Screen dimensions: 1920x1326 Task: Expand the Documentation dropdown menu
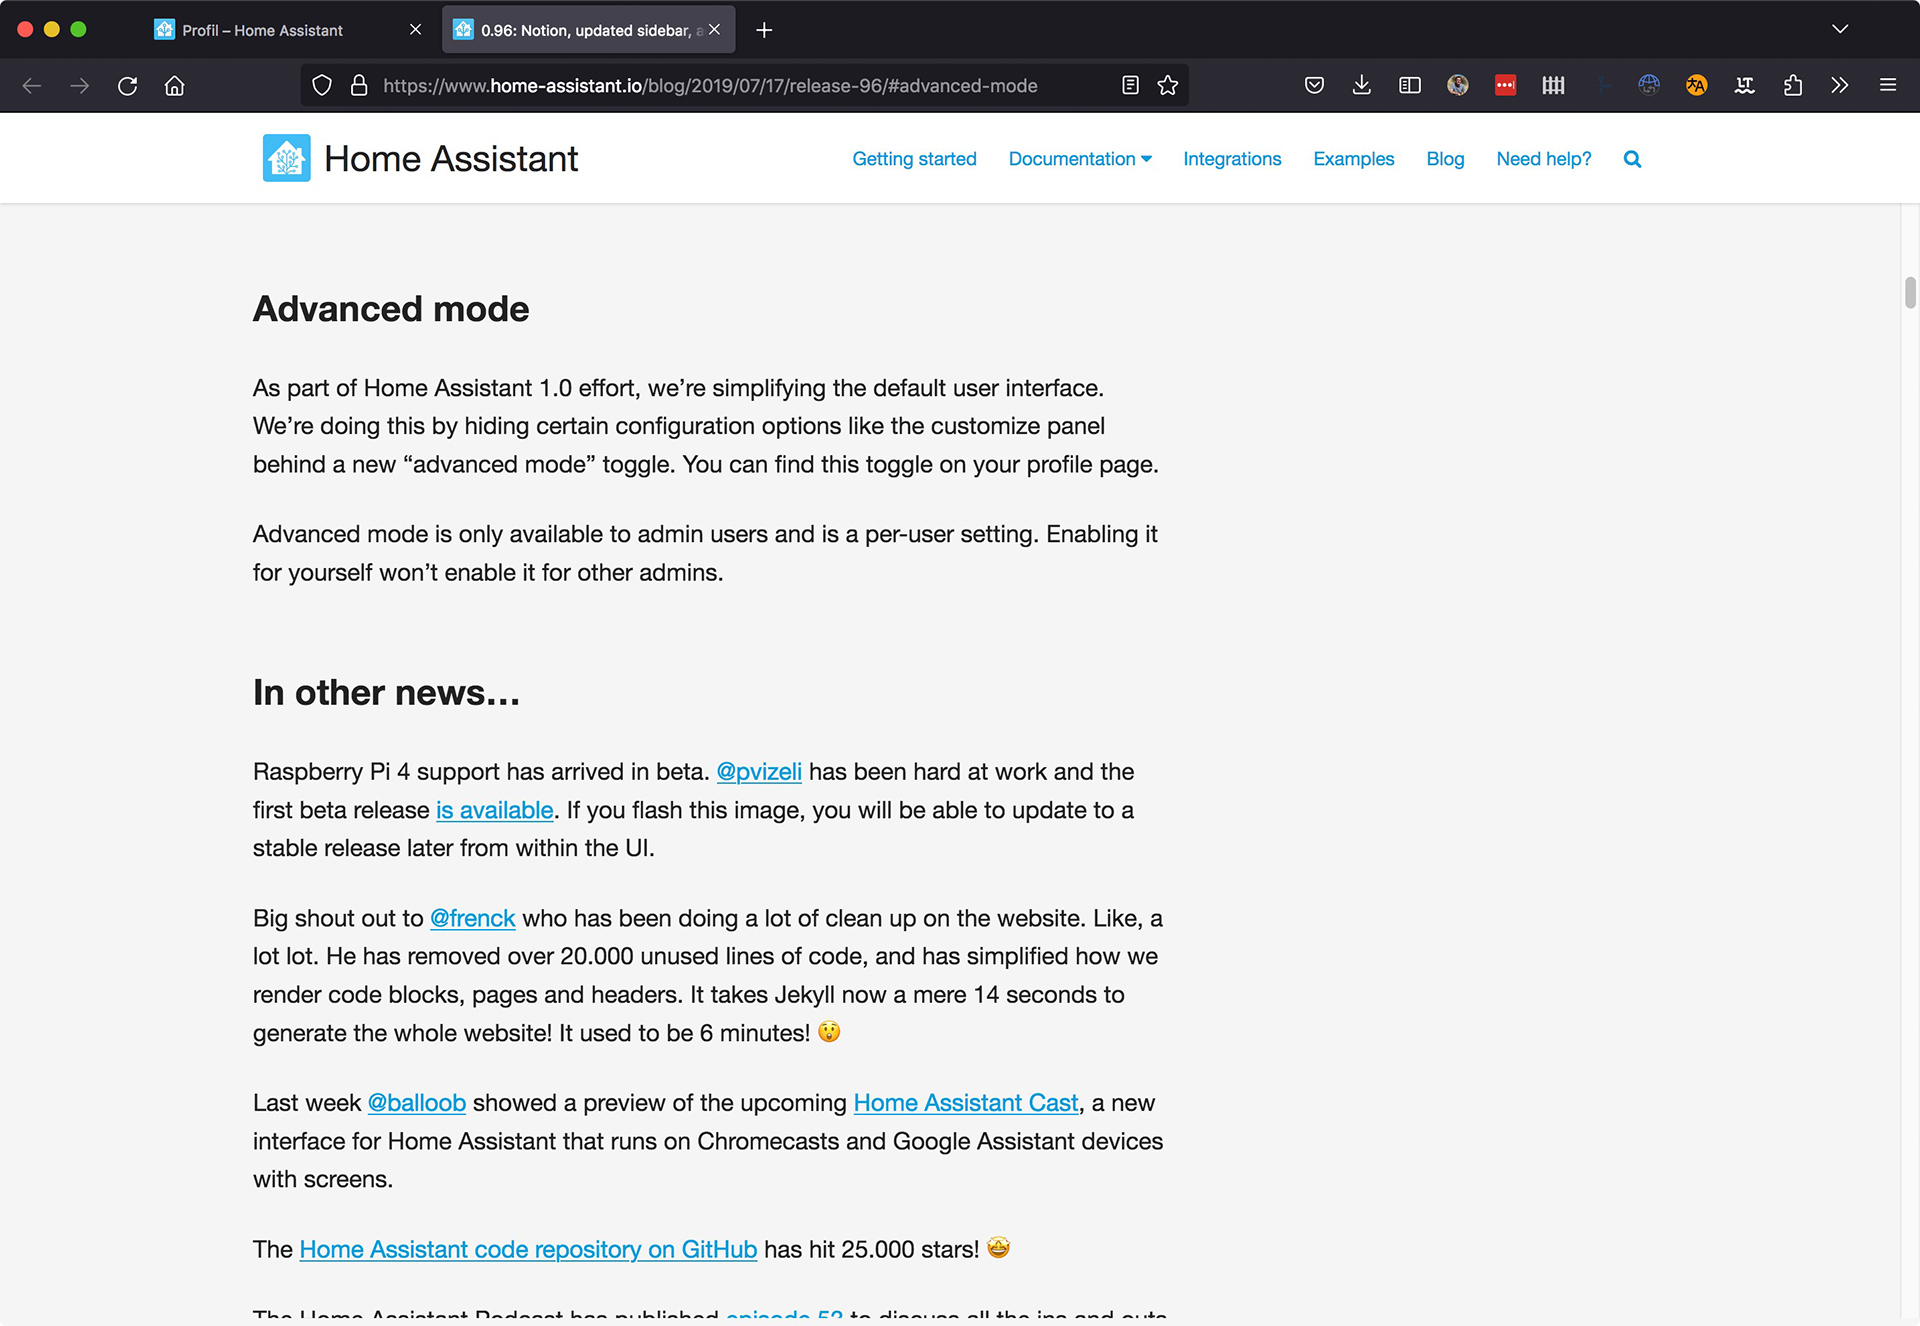click(1079, 159)
